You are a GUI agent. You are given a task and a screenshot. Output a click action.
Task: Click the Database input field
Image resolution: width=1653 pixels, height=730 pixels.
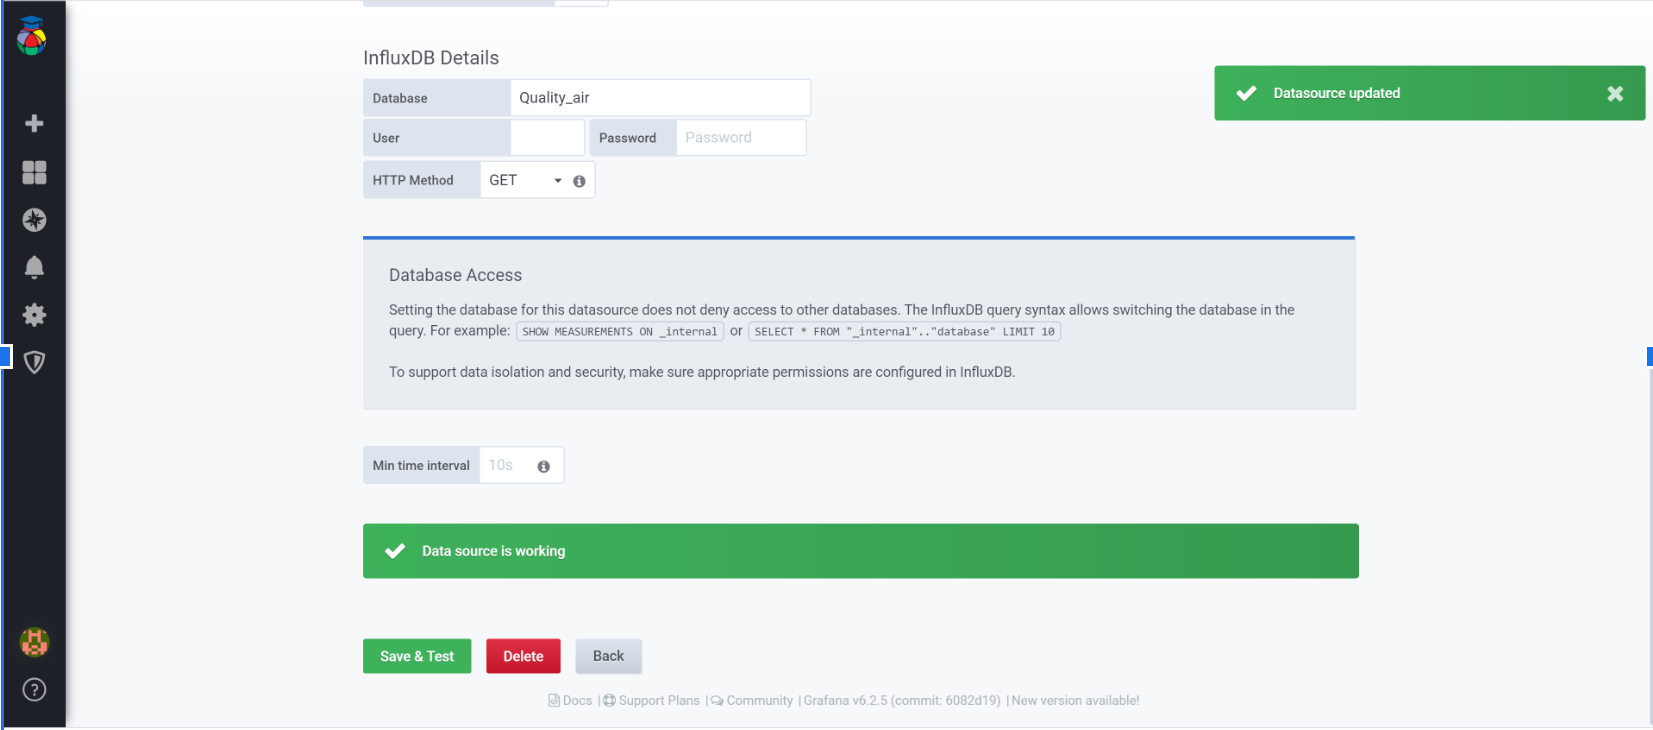[x=660, y=98]
